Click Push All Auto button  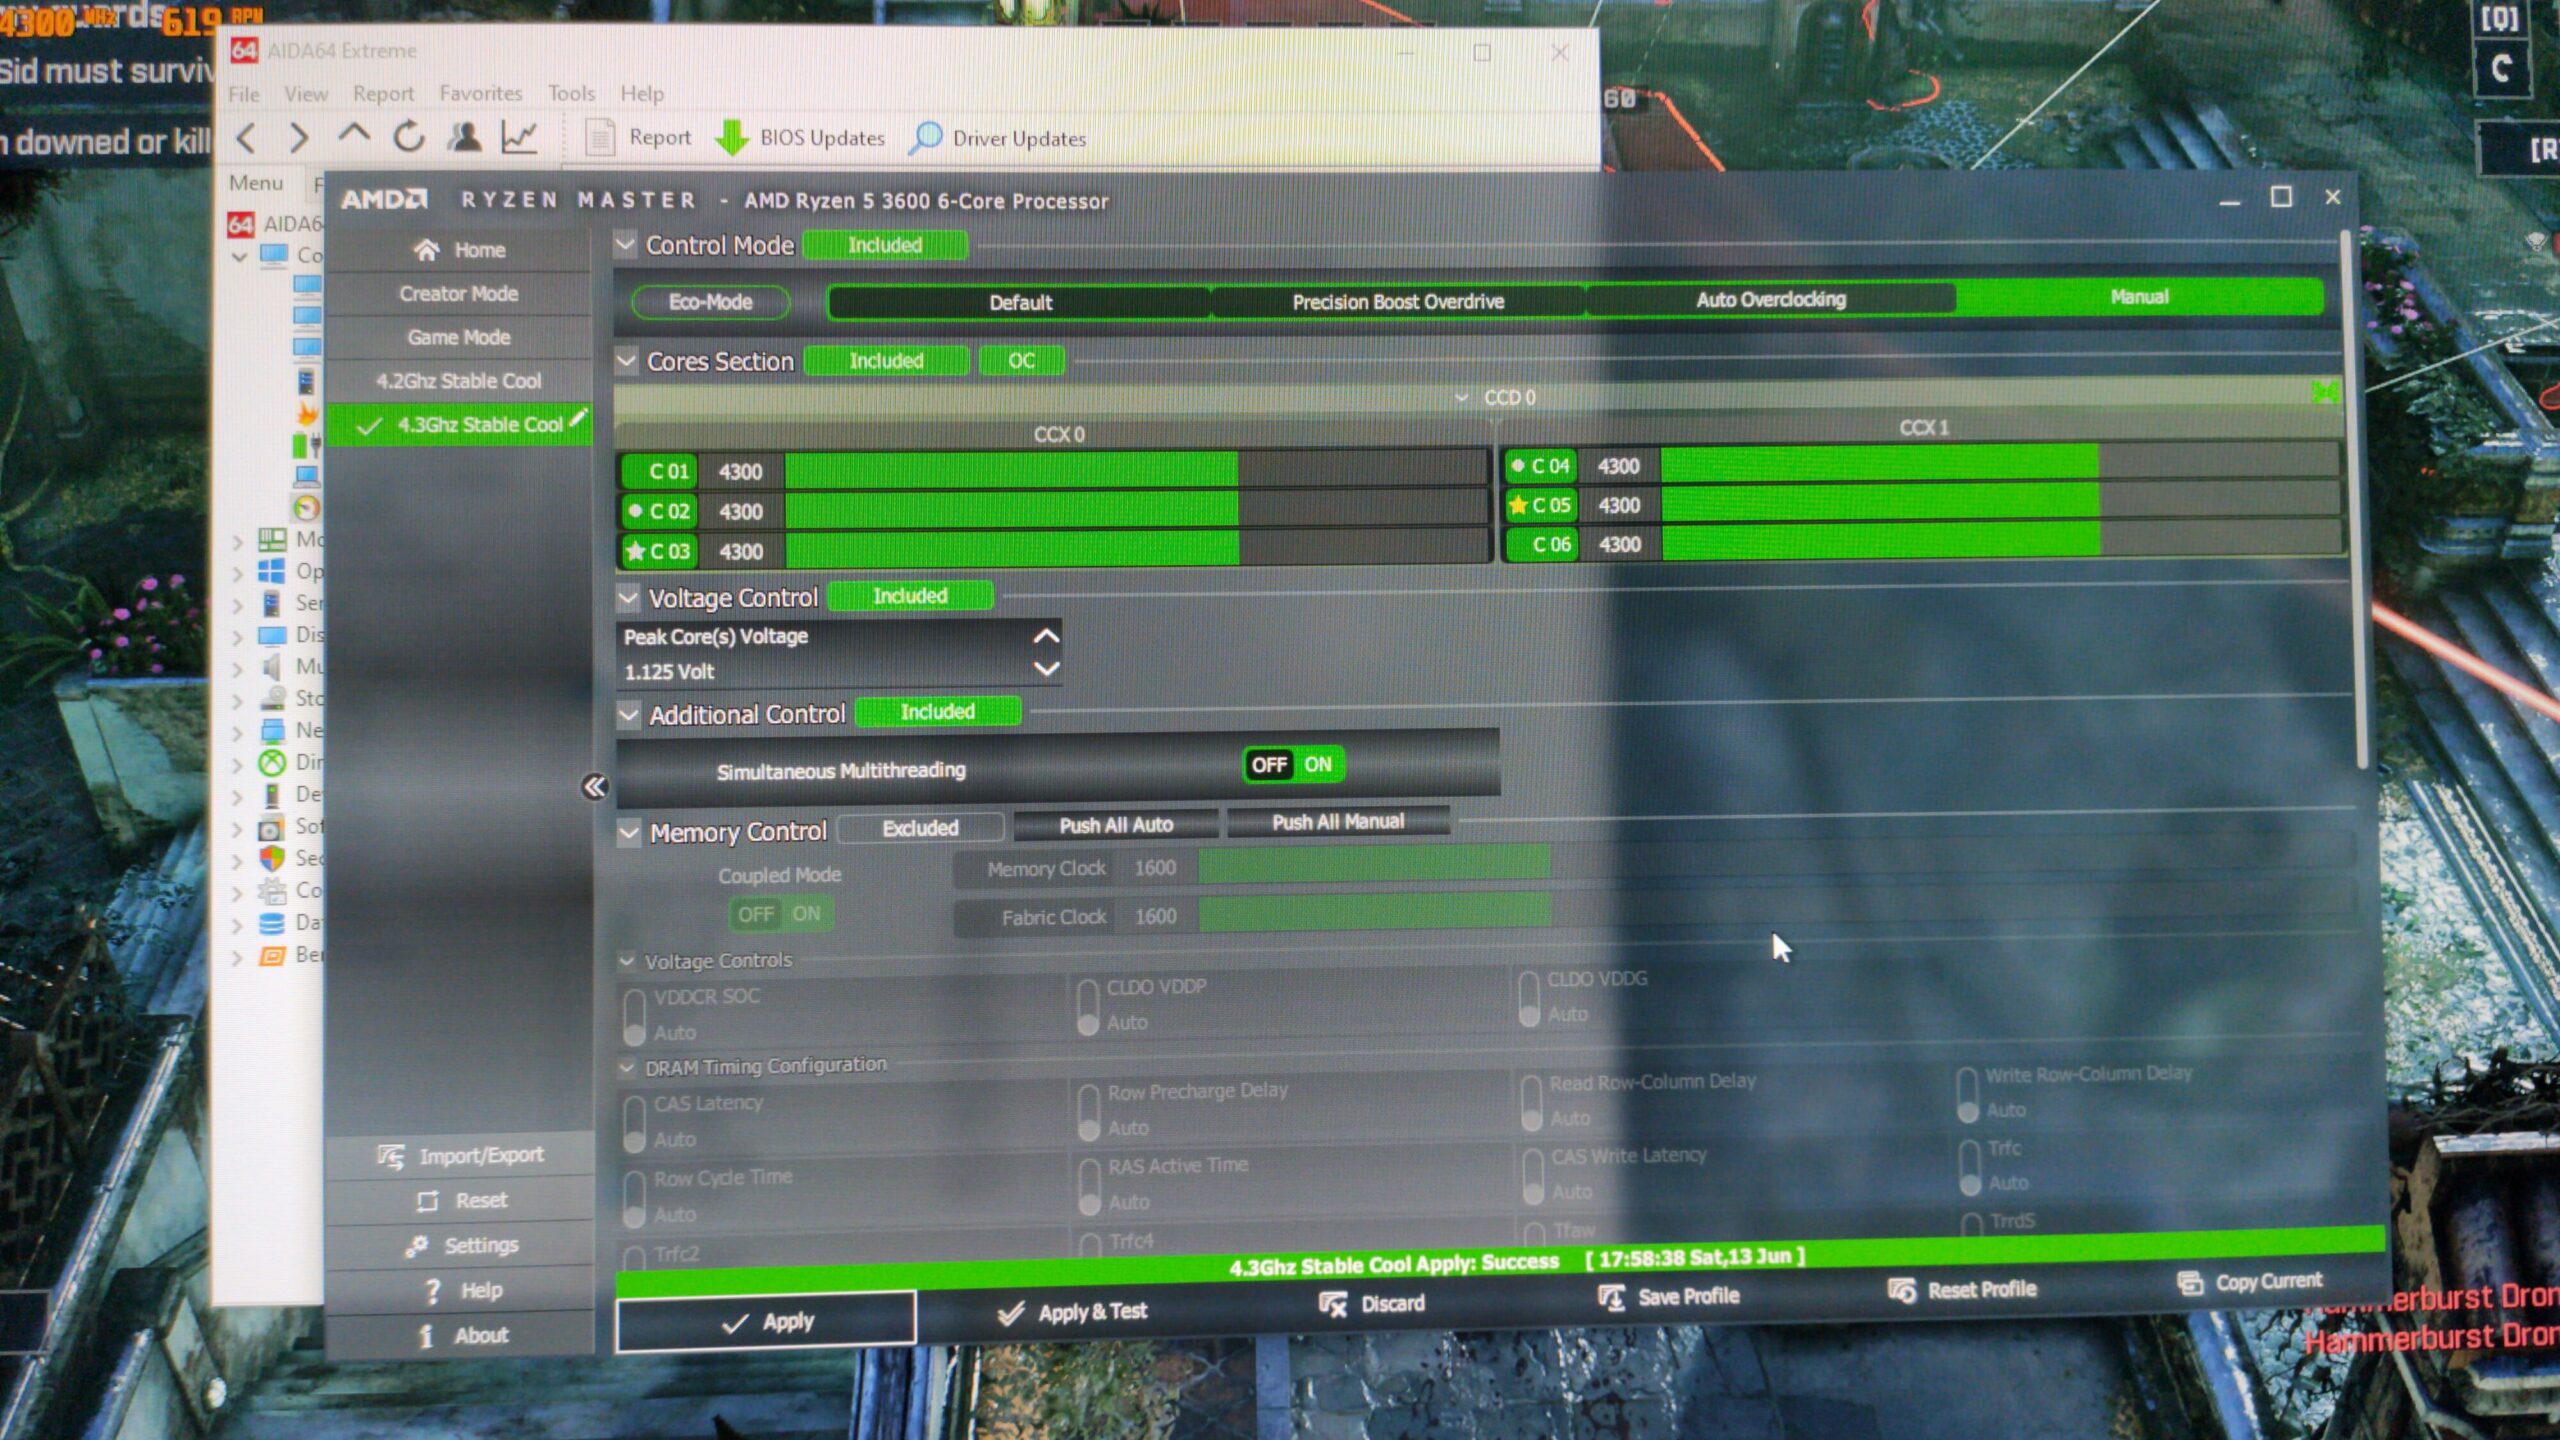(1116, 825)
